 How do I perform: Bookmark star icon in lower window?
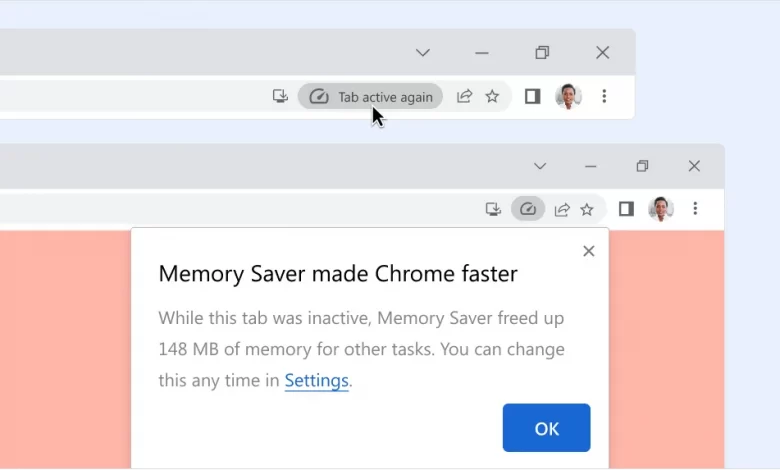pyautogui.click(x=587, y=209)
